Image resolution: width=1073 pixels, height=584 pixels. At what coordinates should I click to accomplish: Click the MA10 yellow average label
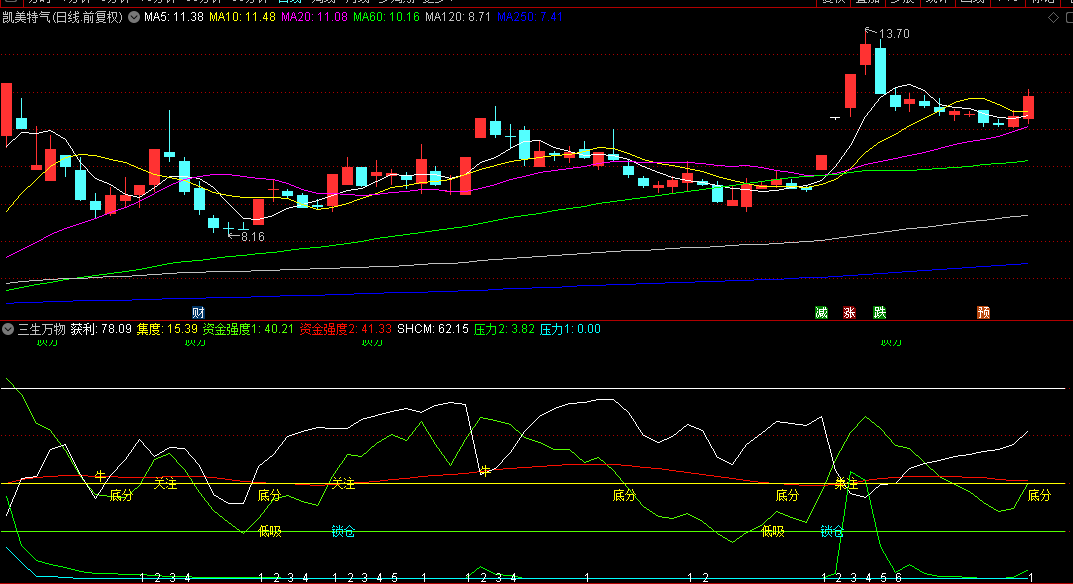coord(241,17)
